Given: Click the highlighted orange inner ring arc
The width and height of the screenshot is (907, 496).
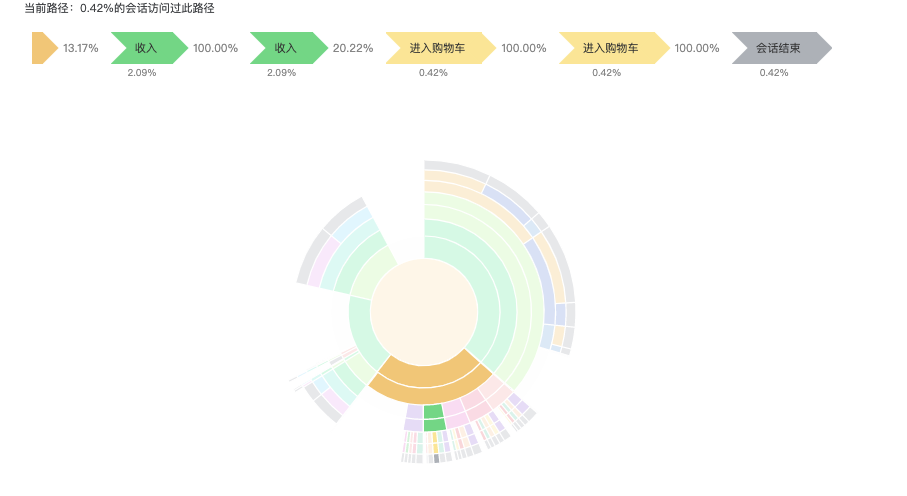Looking at the screenshot, I should pos(428,378).
